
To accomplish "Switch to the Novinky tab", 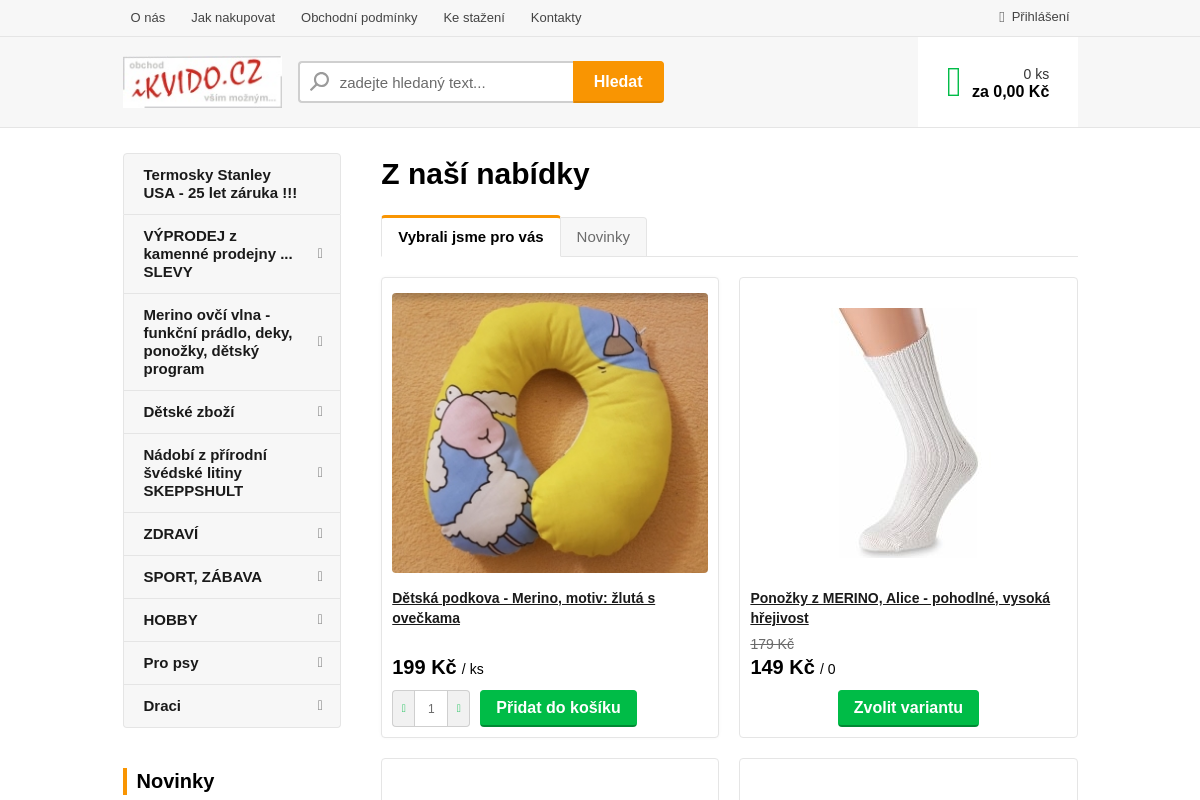I will point(603,236).
